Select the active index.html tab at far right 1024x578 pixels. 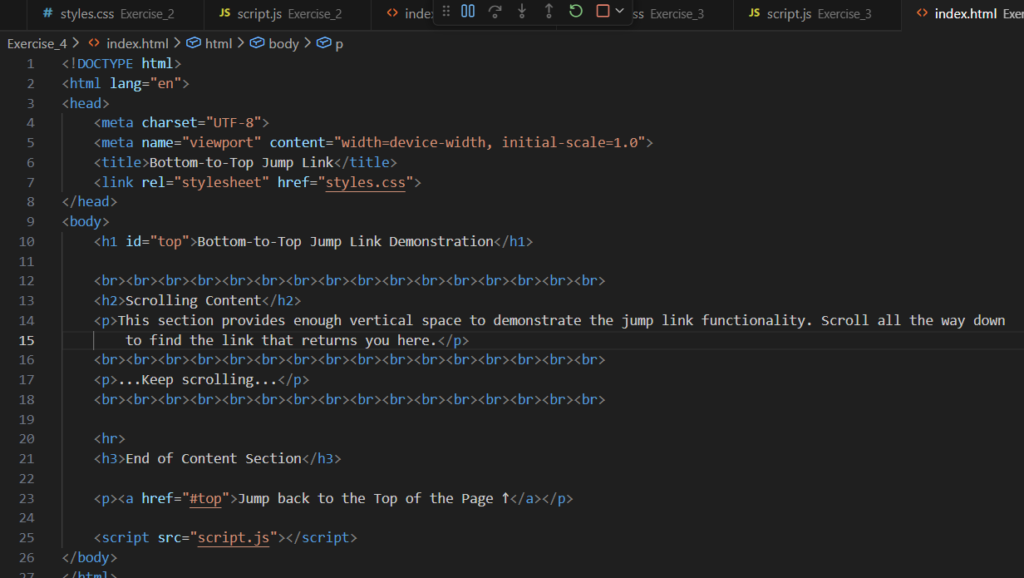(x=965, y=14)
